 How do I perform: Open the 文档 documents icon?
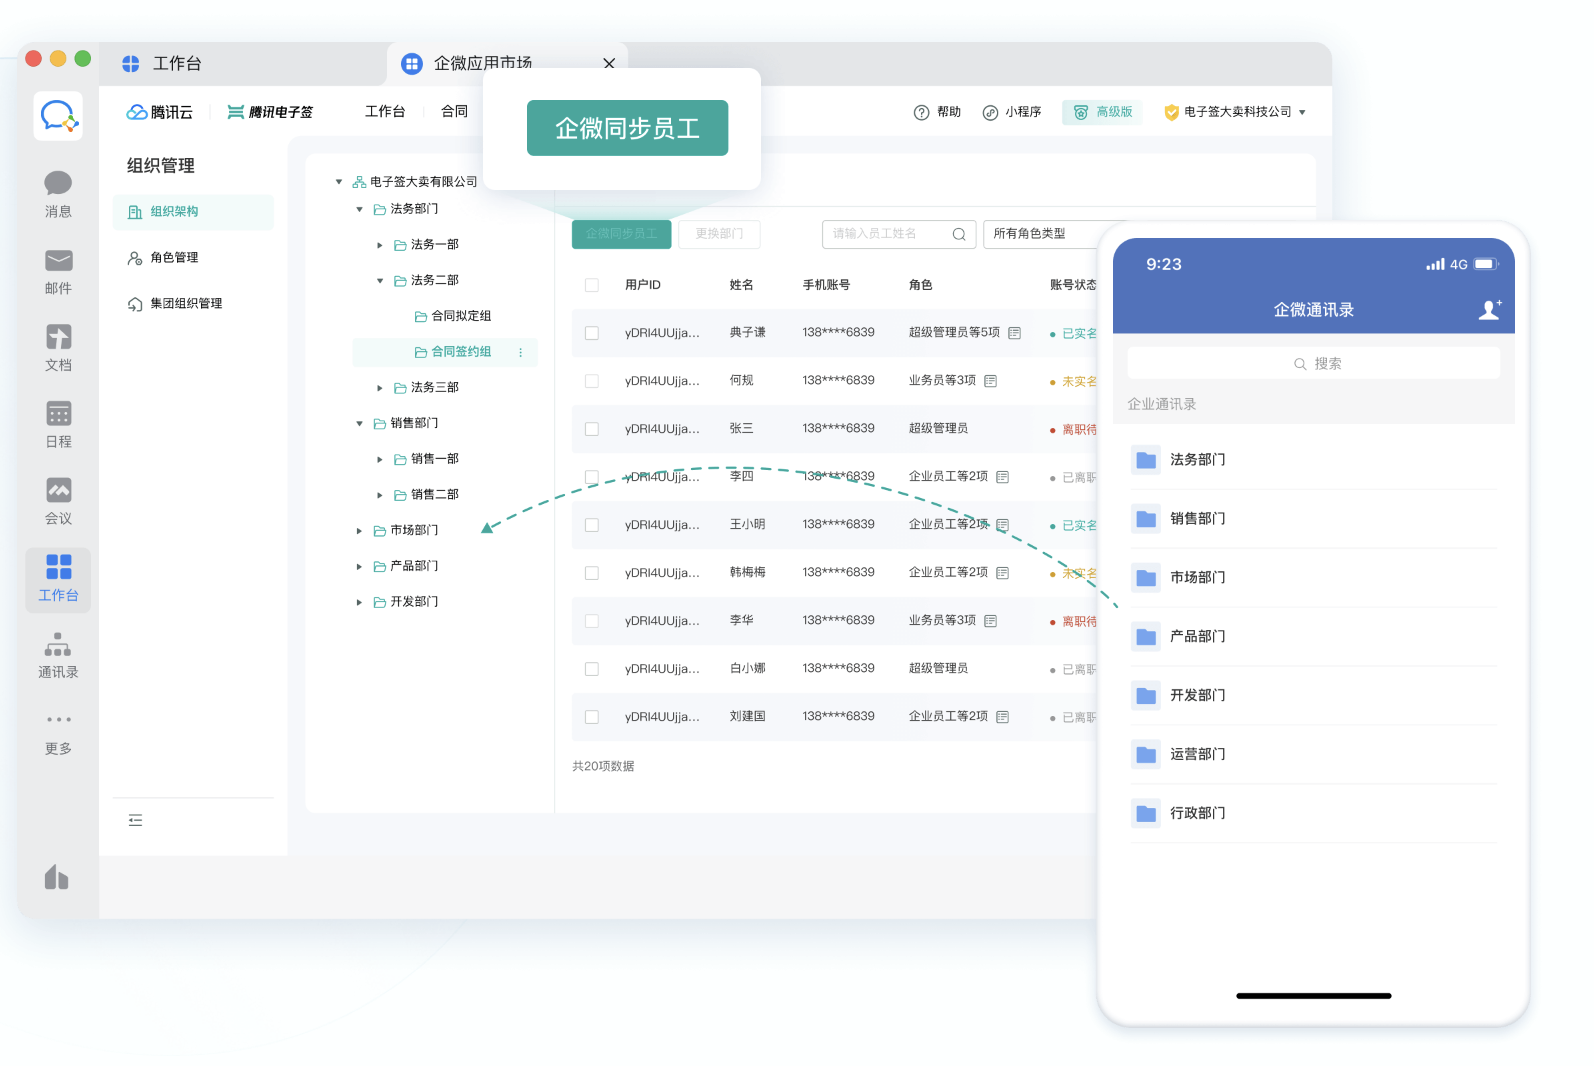pyautogui.click(x=58, y=337)
